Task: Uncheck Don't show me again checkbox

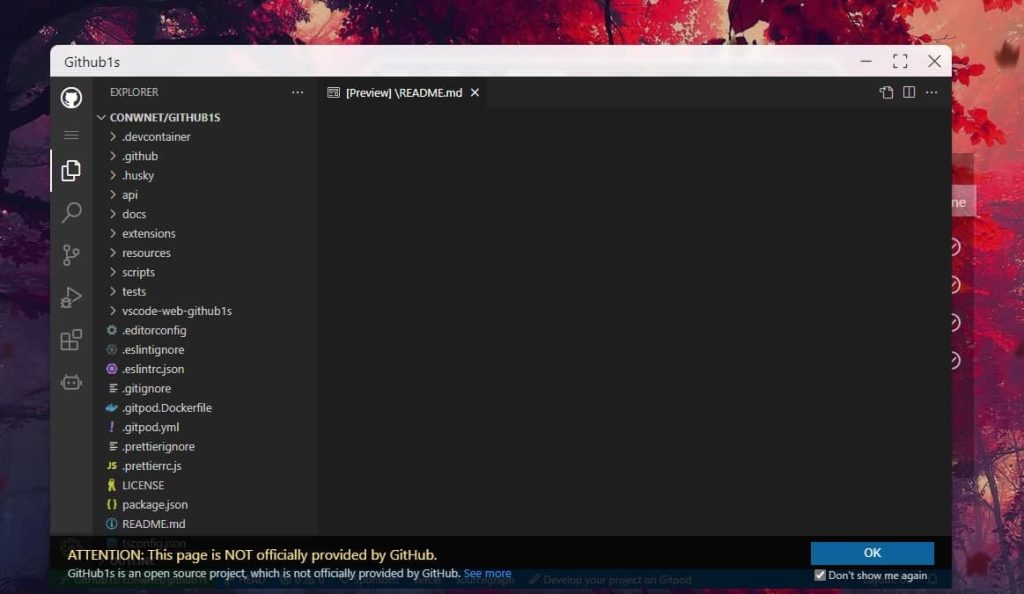Action: click(820, 575)
